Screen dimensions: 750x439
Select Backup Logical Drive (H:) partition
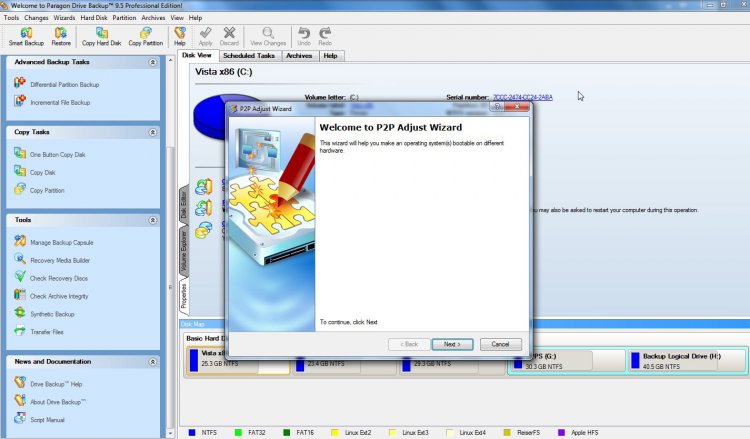(687, 361)
